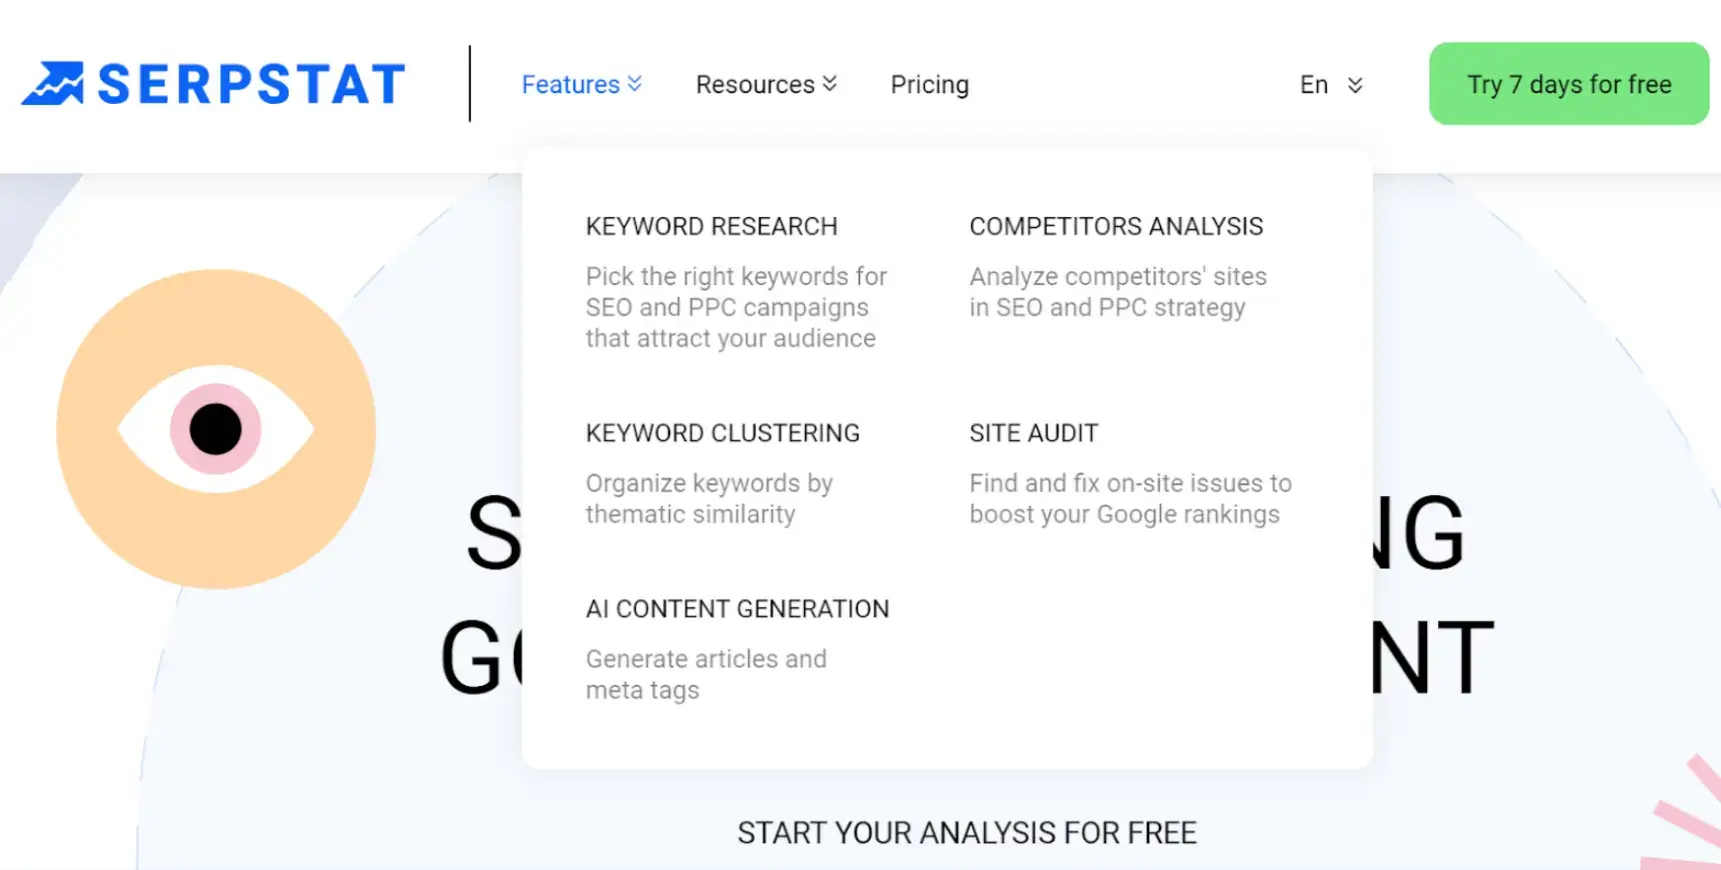Choose Competitors Analysis from the Features menu
Image resolution: width=1721 pixels, height=870 pixels.
click(x=1116, y=227)
